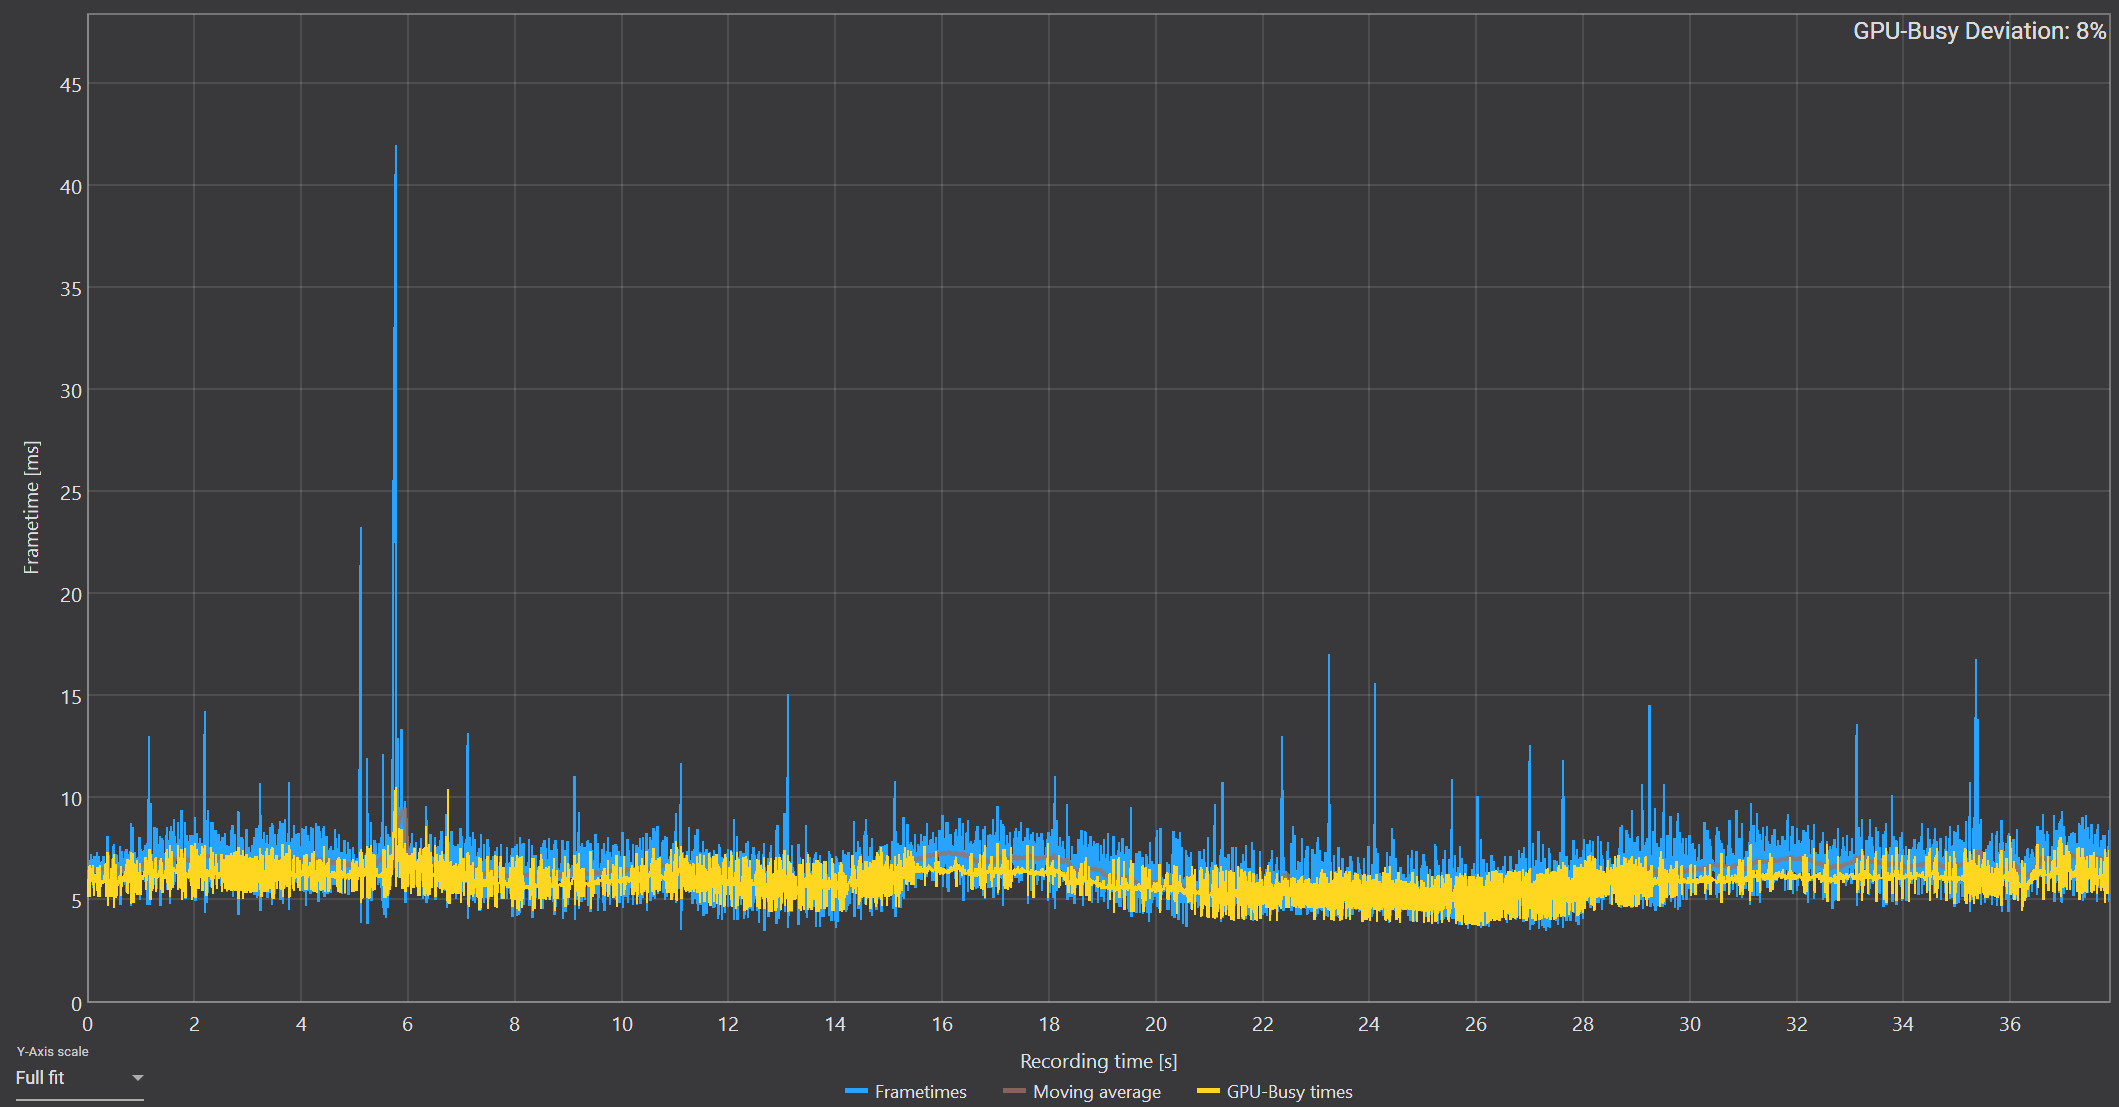Click the 17 ms spike peak after 23 seconds

click(1329, 656)
